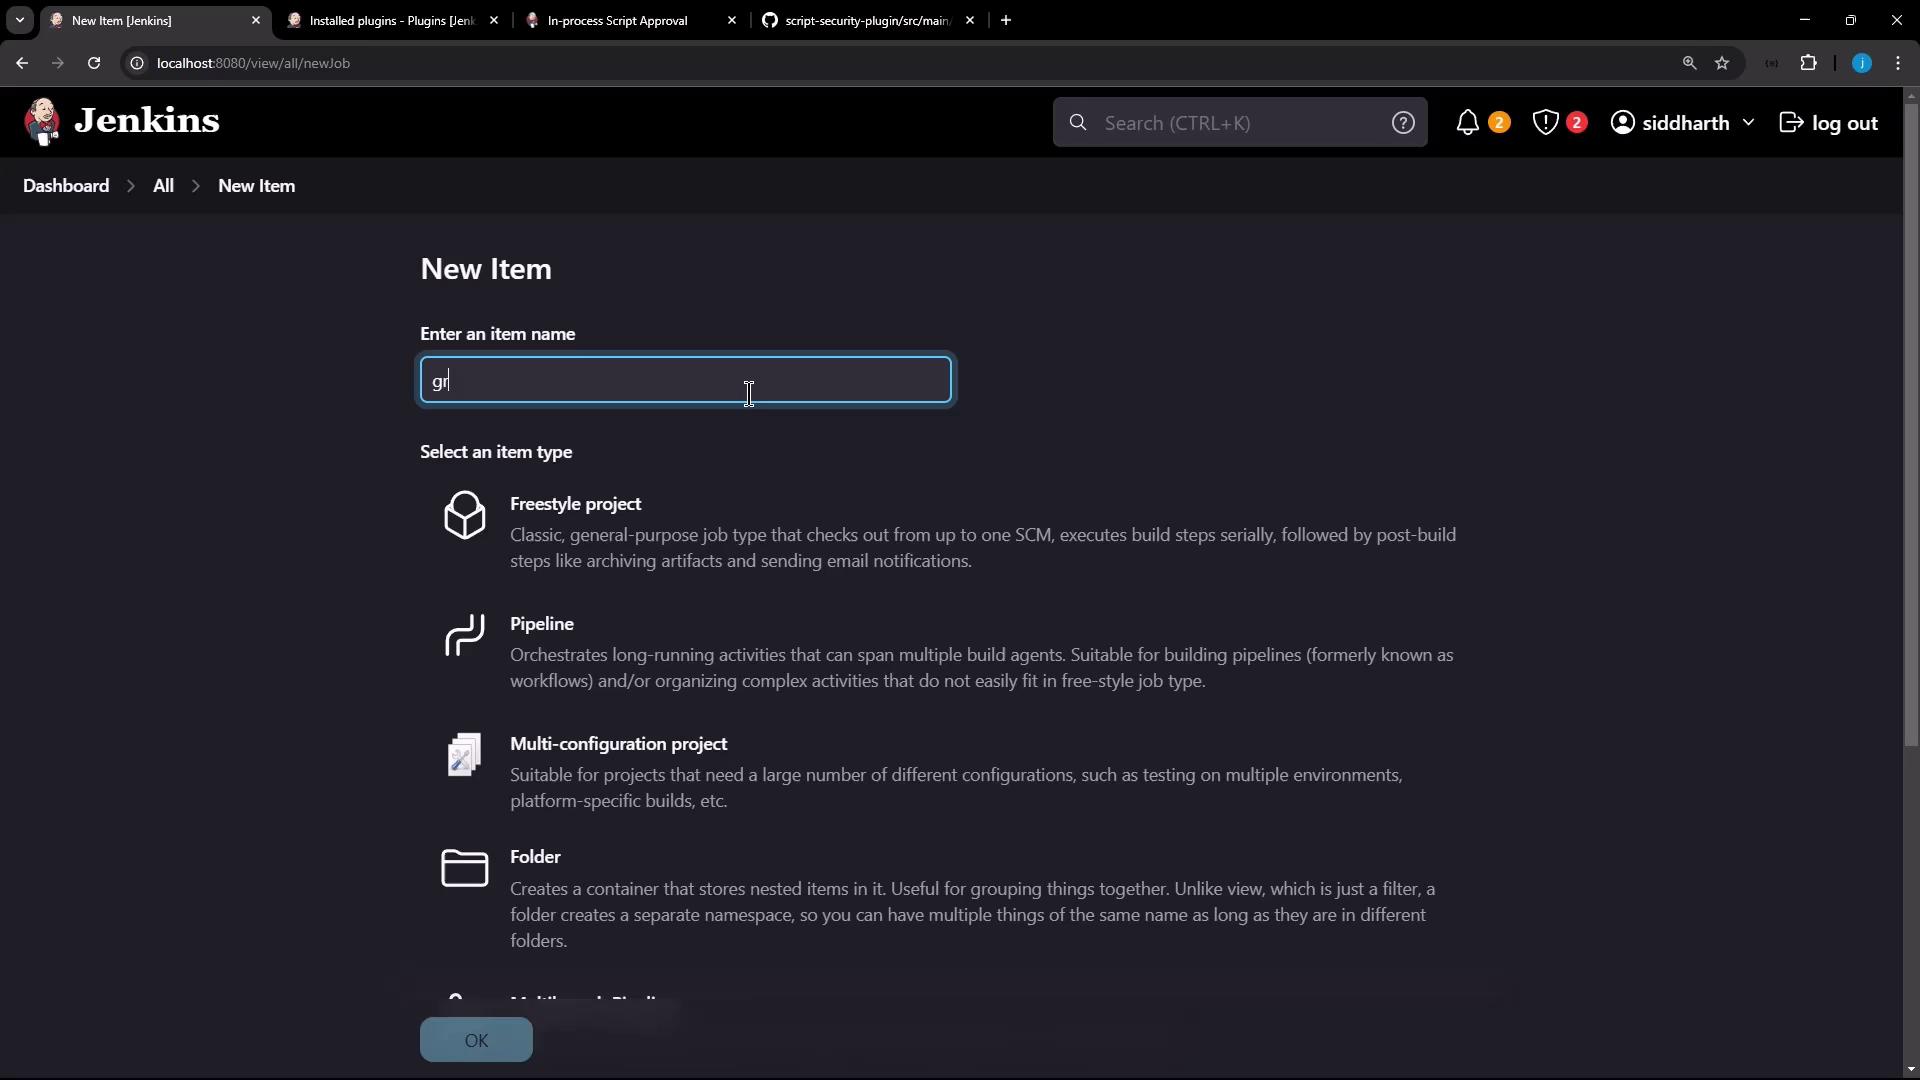Image resolution: width=1920 pixels, height=1080 pixels.
Task: Switch to the Installed plugins tab
Action: (x=391, y=20)
